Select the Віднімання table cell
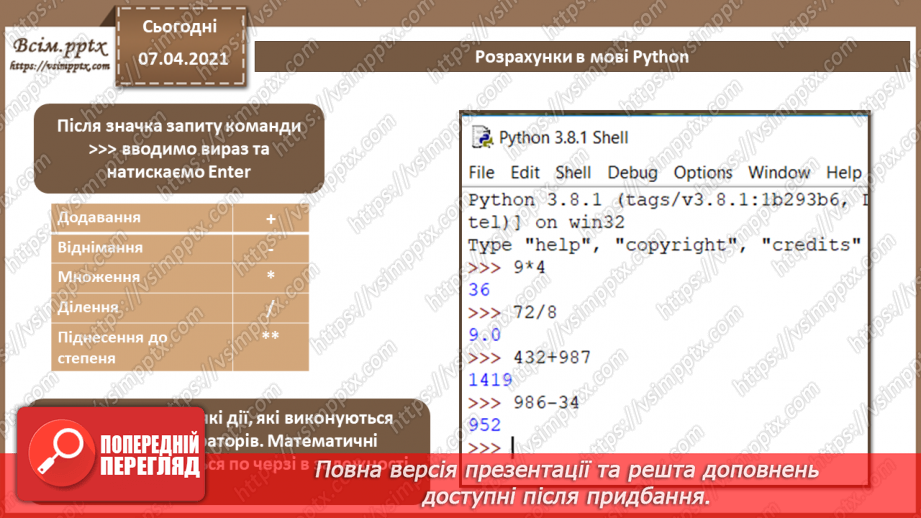The height and width of the screenshot is (518, 921). pyautogui.click(x=142, y=248)
